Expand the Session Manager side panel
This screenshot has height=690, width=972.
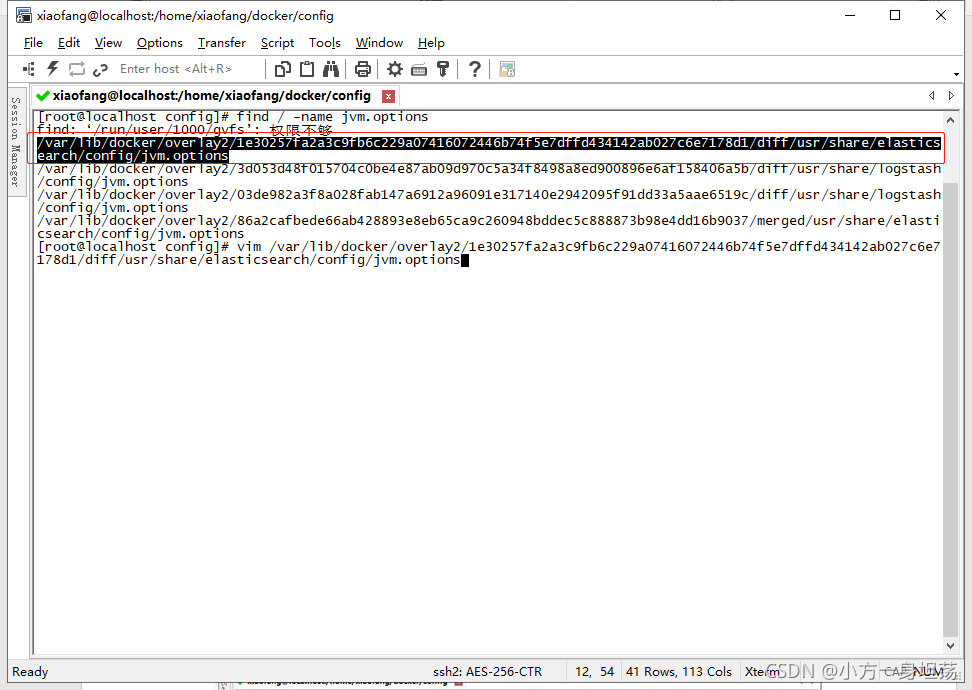click(x=17, y=142)
